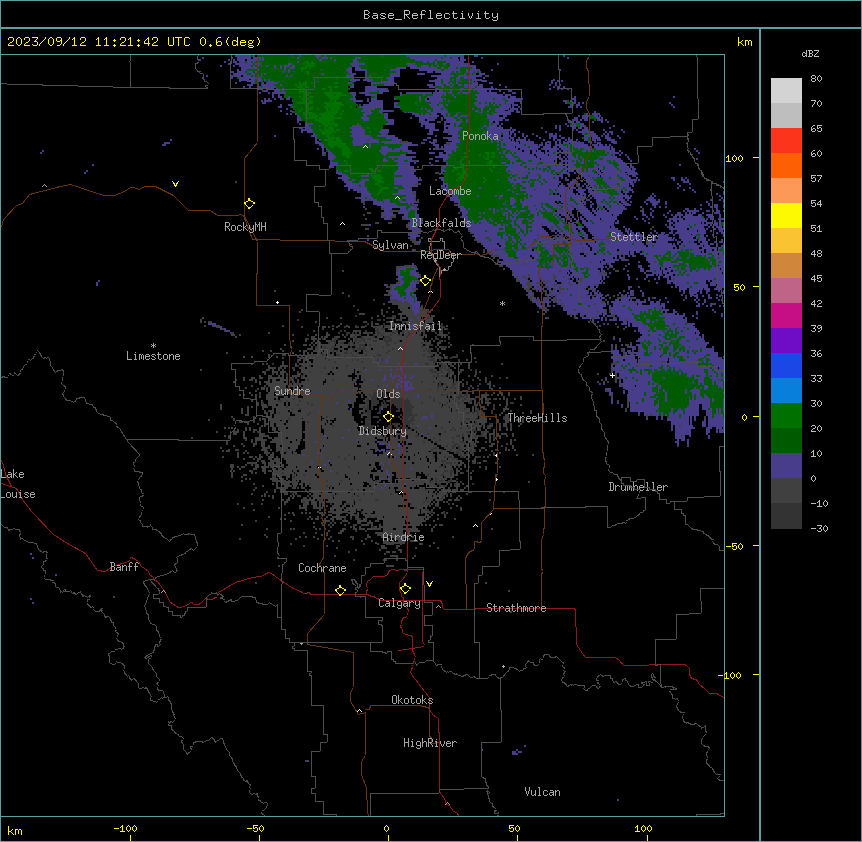This screenshot has width=862, height=842.
Task: Click the RockyMH label
Action: [x=245, y=227]
